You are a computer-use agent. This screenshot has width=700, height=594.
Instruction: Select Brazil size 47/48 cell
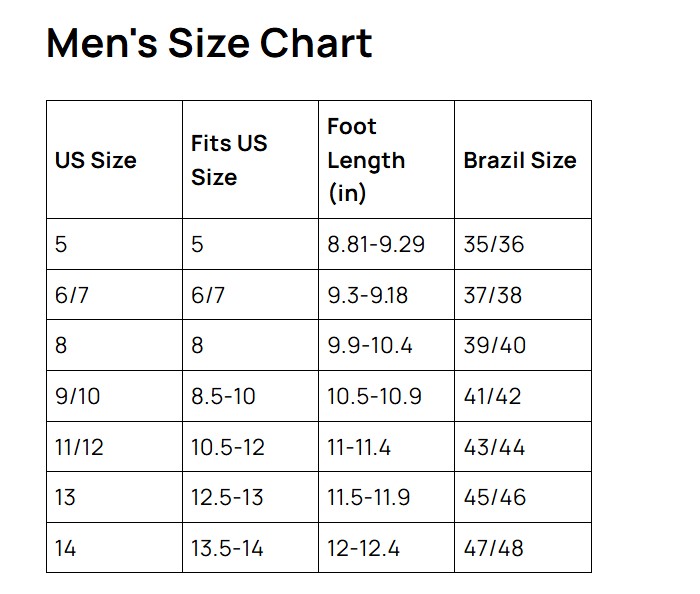pos(494,548)
